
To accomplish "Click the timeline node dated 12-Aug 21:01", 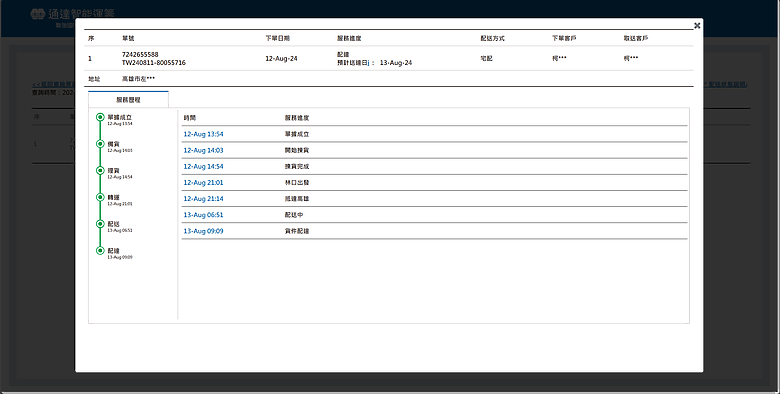I will tap(100, 197).
